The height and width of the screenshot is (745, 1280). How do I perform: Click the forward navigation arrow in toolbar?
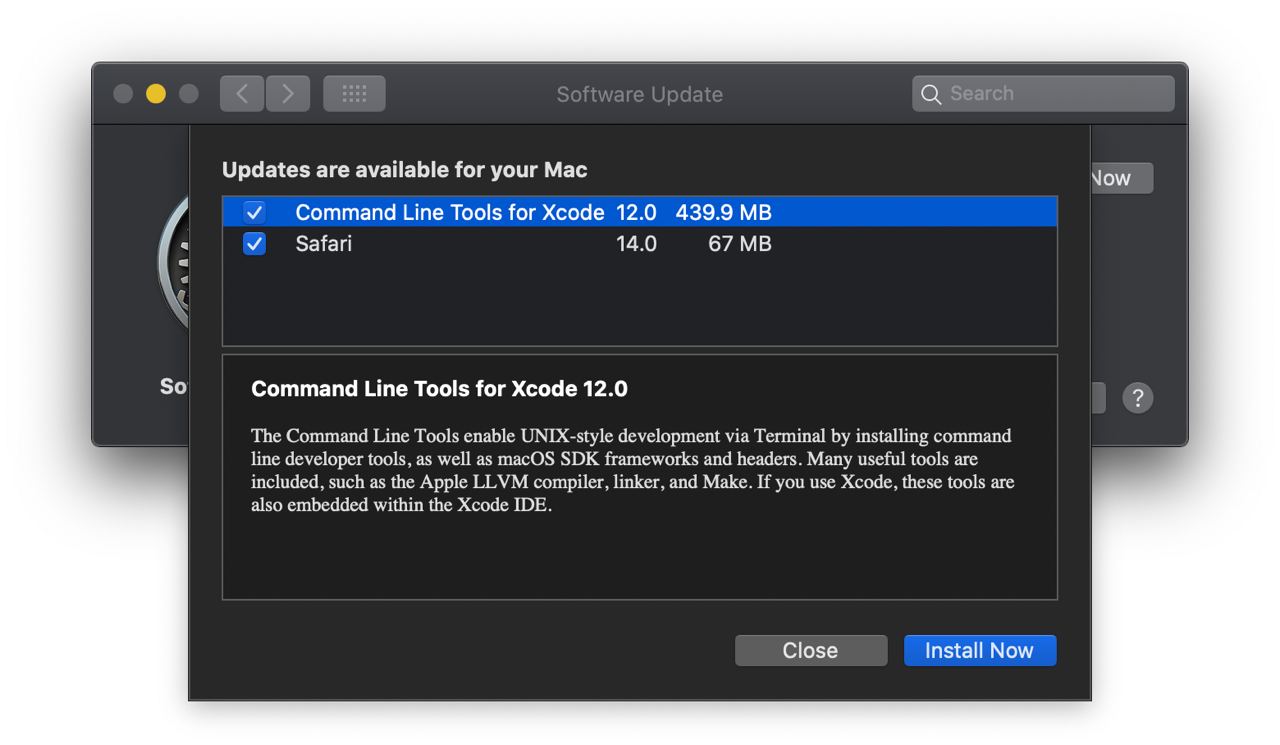[x=288, y=94]
